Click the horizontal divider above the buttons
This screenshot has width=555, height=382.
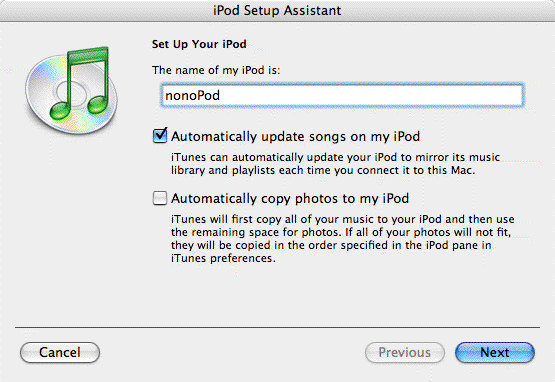coord(278,327)
